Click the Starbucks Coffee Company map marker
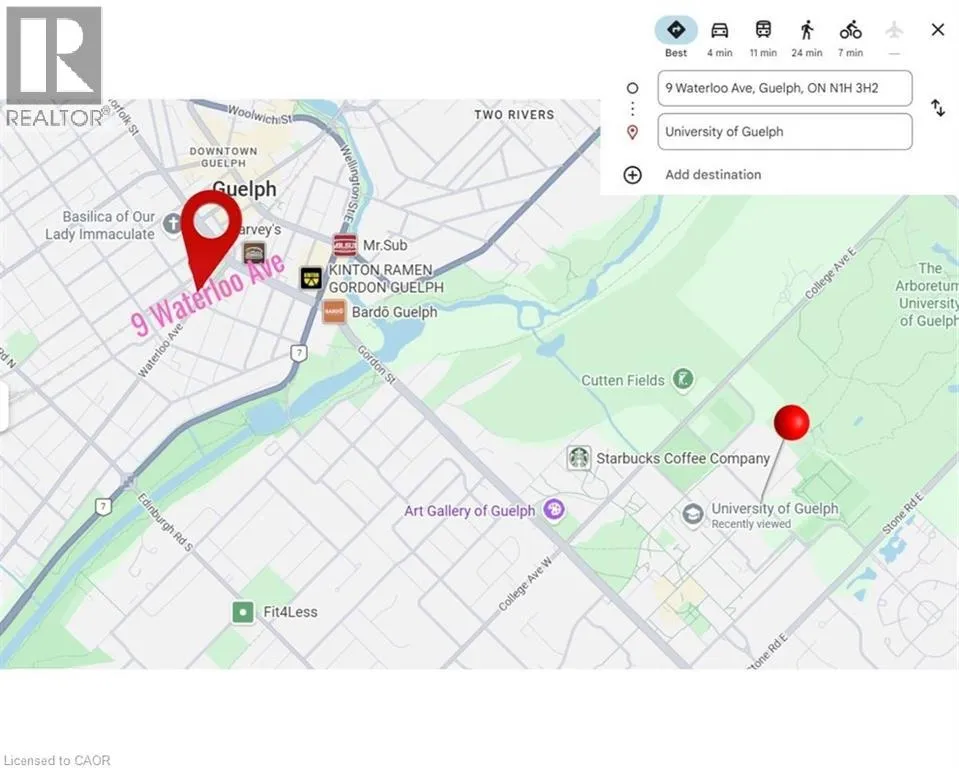Image resolution: width=959 pixels, height=768 pixels. point(578,458)
